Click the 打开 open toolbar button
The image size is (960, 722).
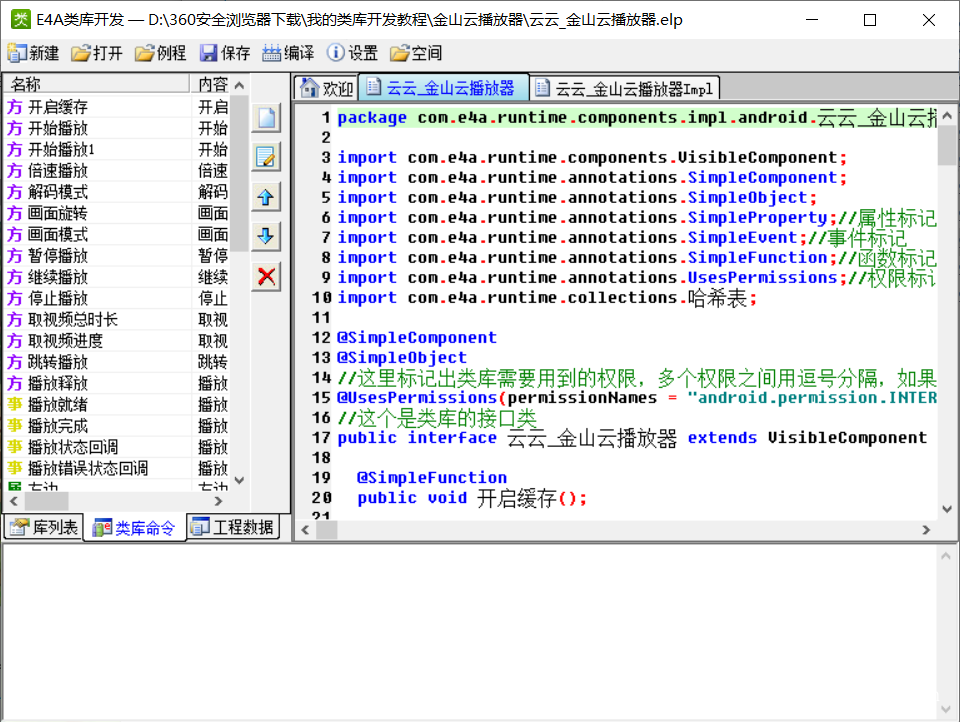click(x=97, y=53)
